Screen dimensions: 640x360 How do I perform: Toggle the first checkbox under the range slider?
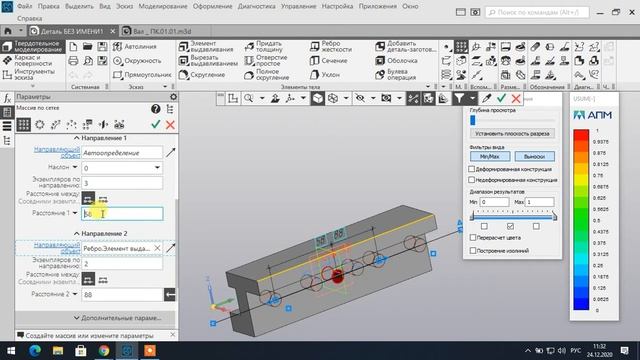pos(484,226)
